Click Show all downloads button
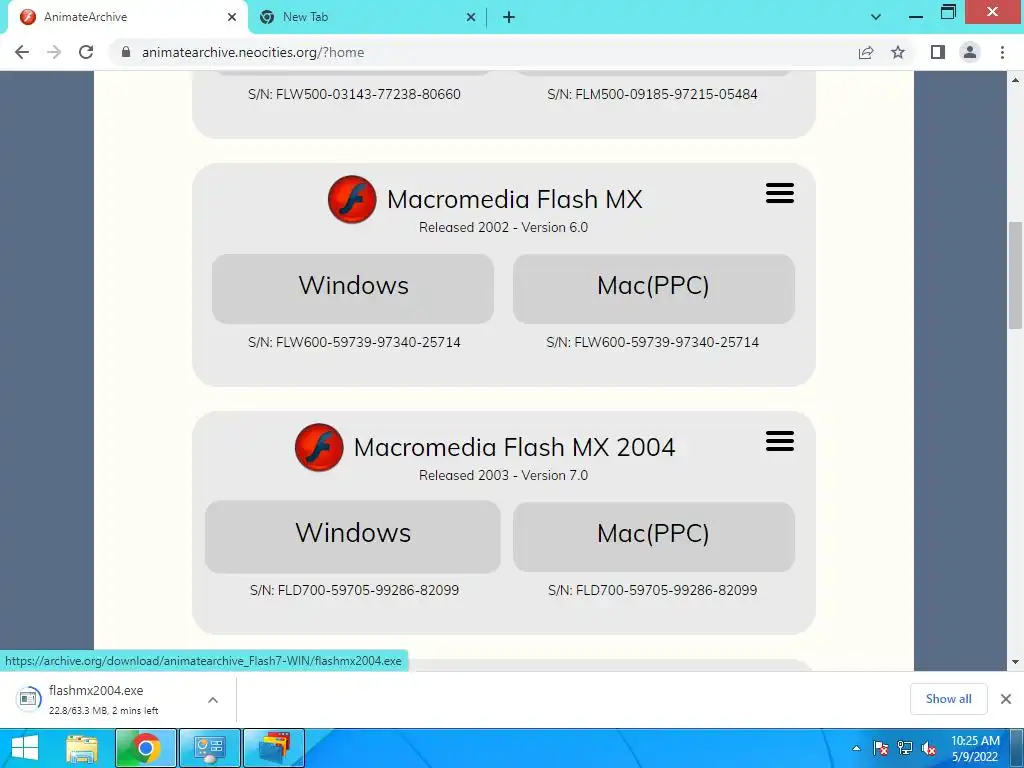Viewport: 1024px width, 768px height. point(948,699)
